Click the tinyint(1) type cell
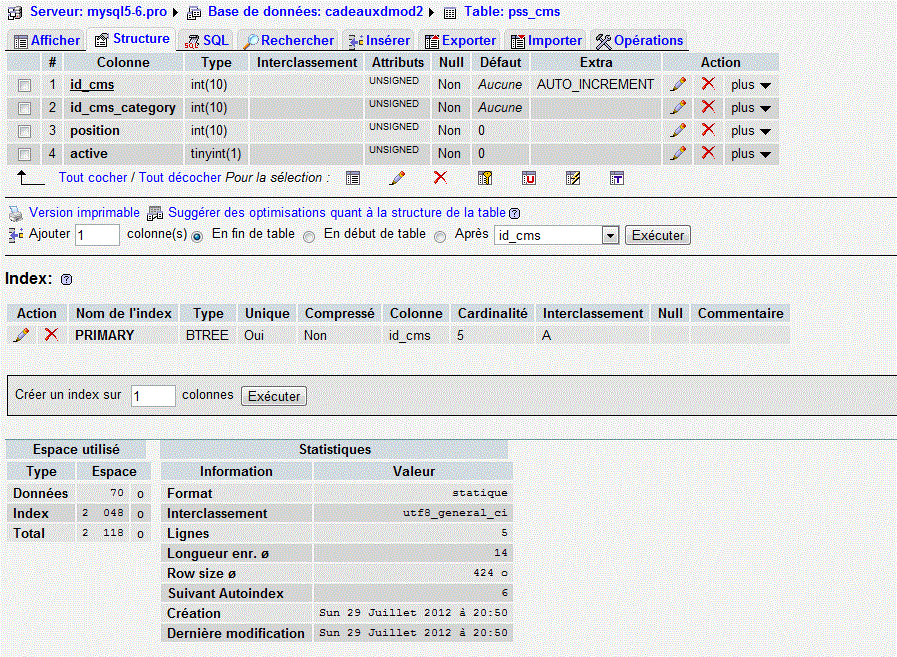 216,153
